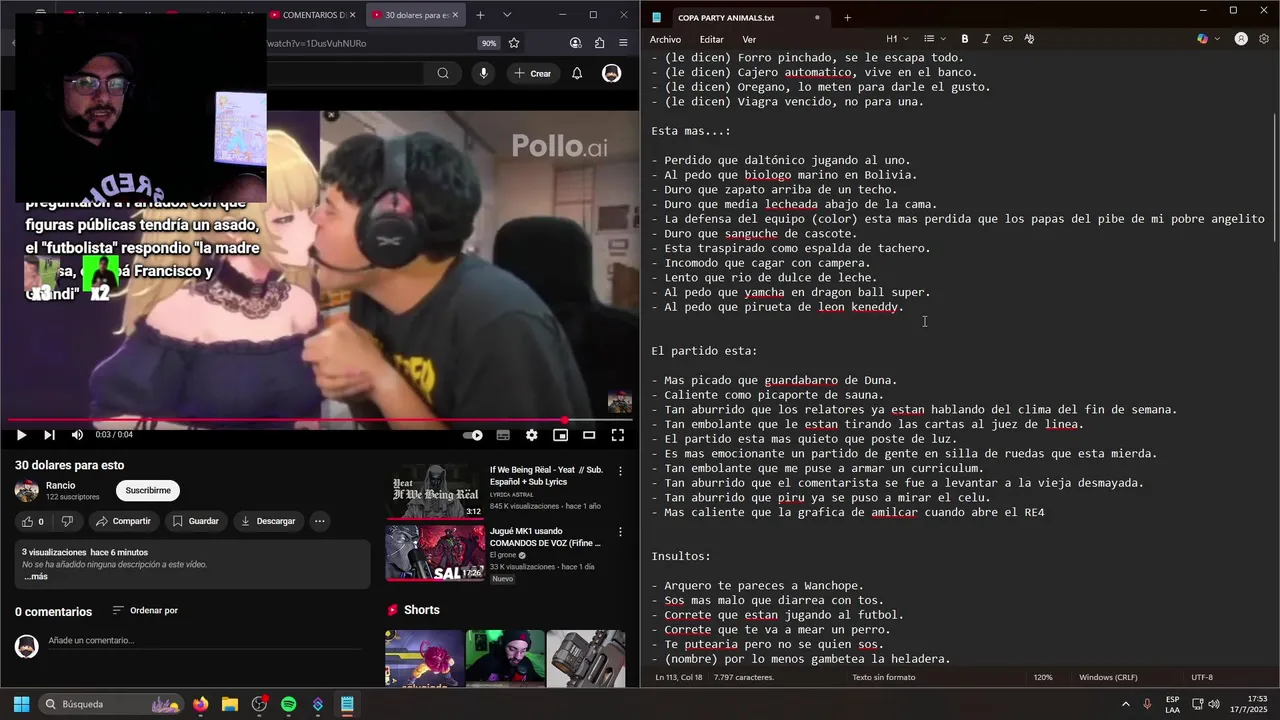
Task: Save video with Guardar button
Action: coord(195,521)
